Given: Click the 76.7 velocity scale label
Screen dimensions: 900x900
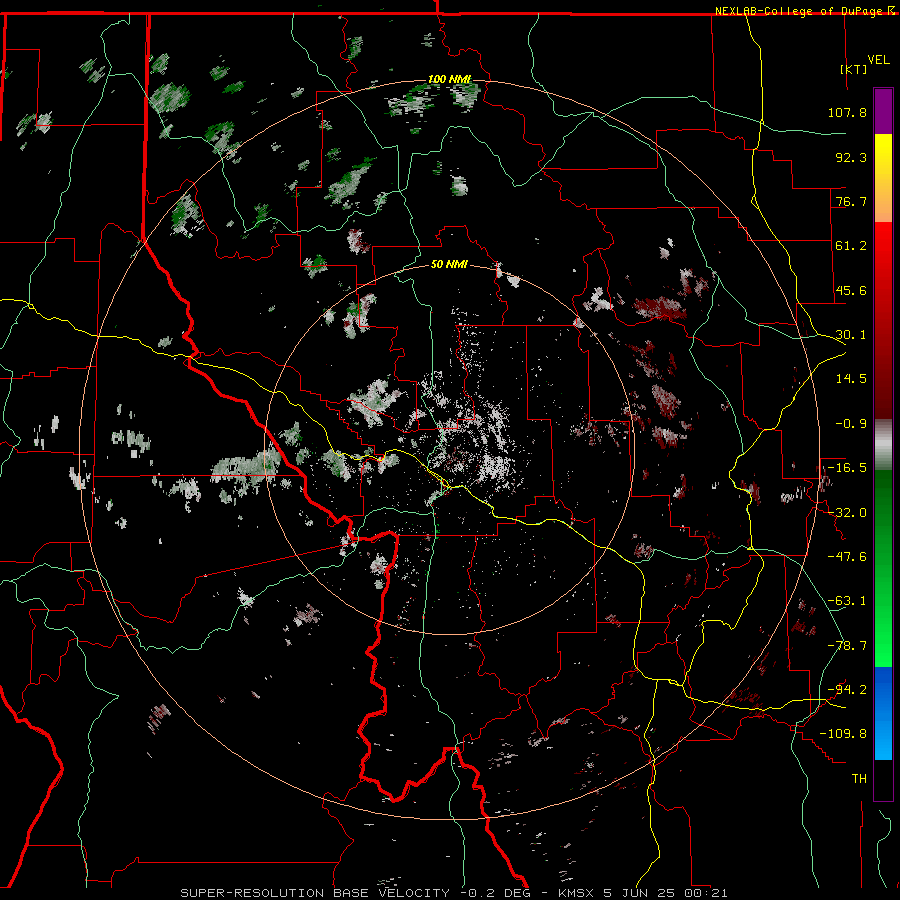Looking at the screenshot, I should point(851,201).
